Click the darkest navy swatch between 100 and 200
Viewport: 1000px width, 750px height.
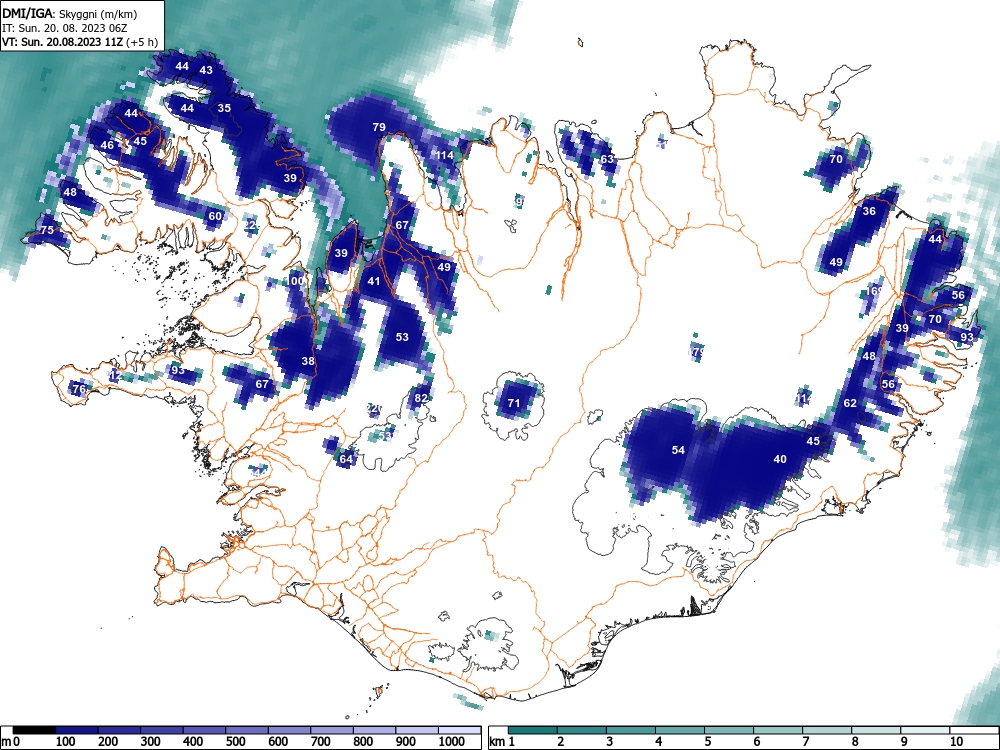77,730
